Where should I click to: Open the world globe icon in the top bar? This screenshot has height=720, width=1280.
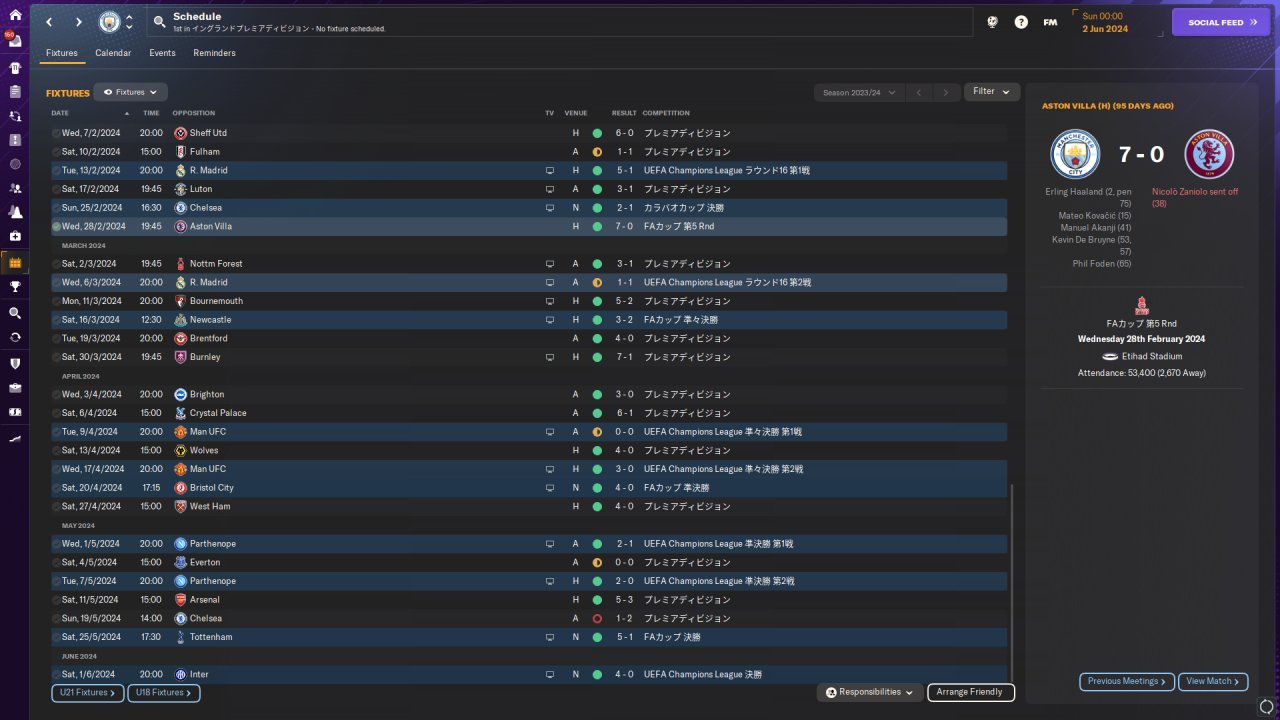[992, 22]
